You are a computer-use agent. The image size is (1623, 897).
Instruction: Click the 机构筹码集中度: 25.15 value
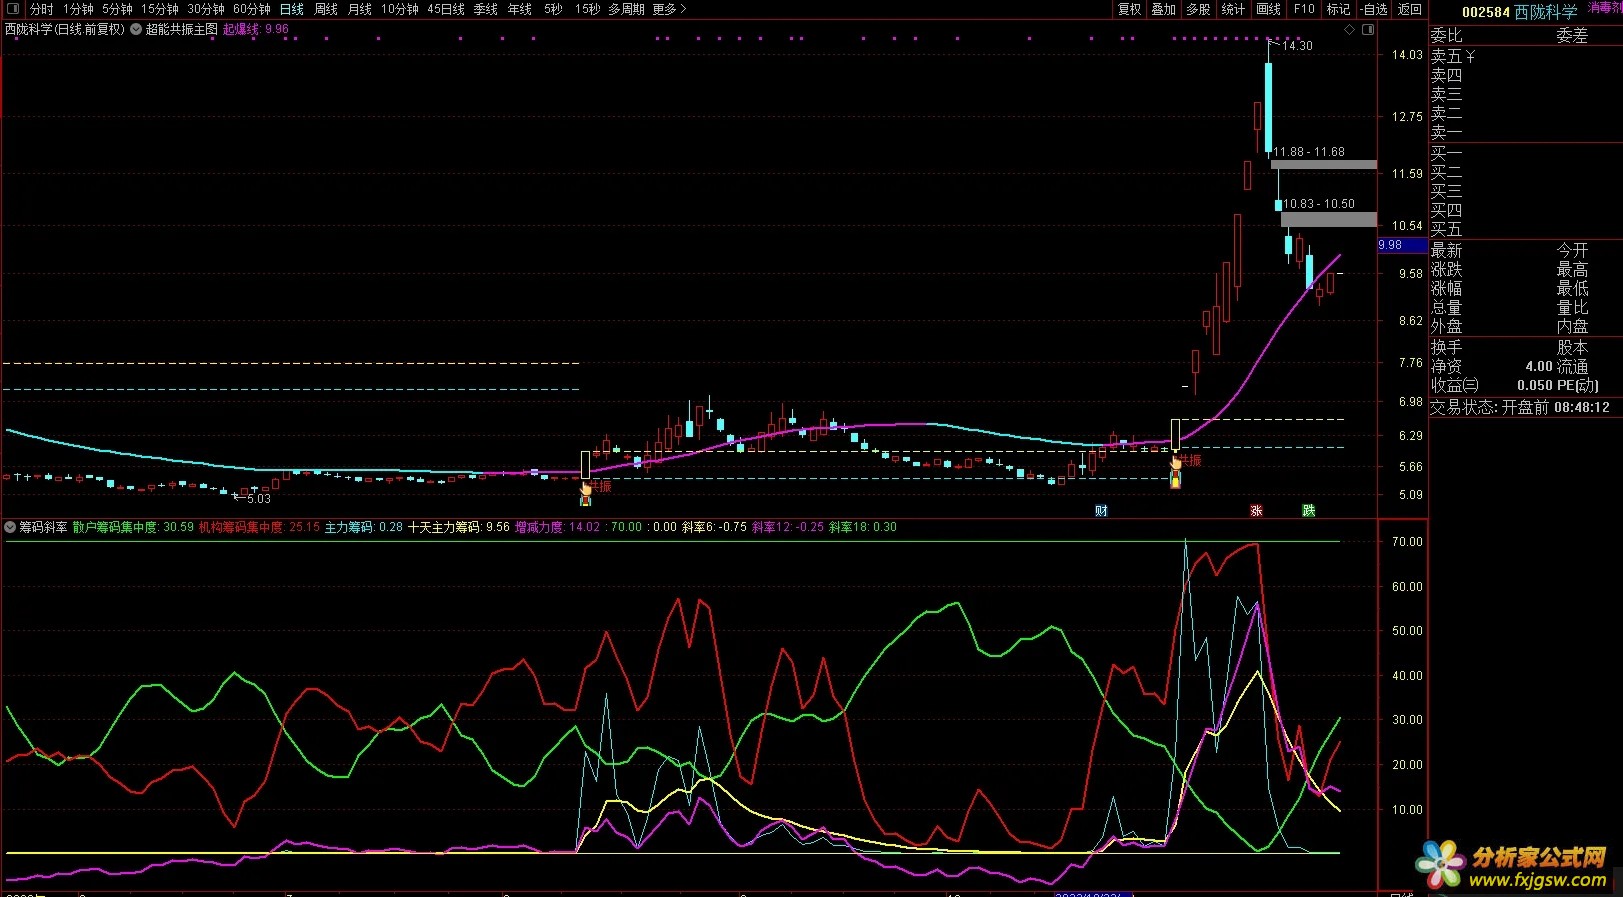click(x=259, y=527)
